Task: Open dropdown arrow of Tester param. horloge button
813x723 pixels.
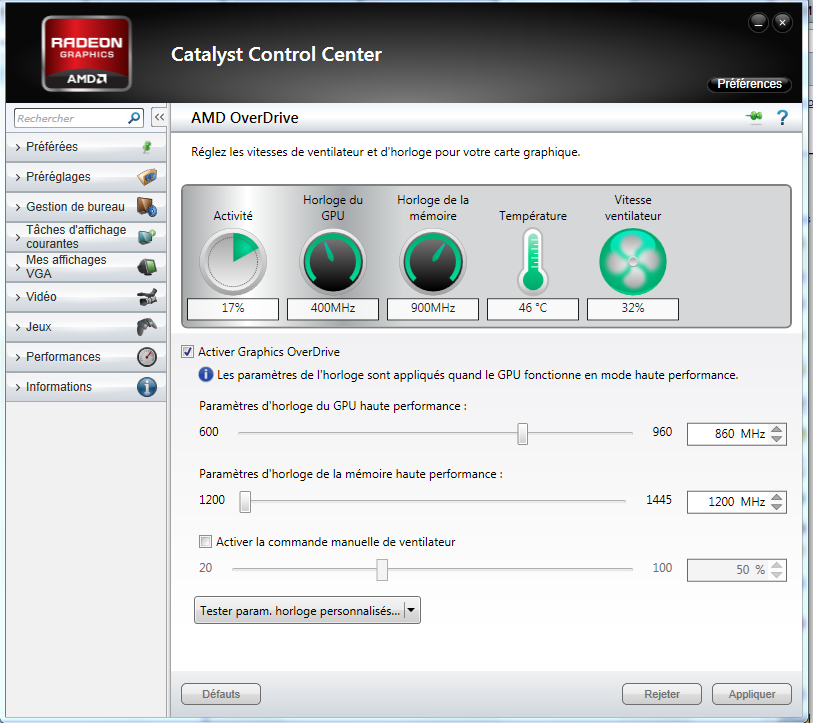Action: coord(412,610)
